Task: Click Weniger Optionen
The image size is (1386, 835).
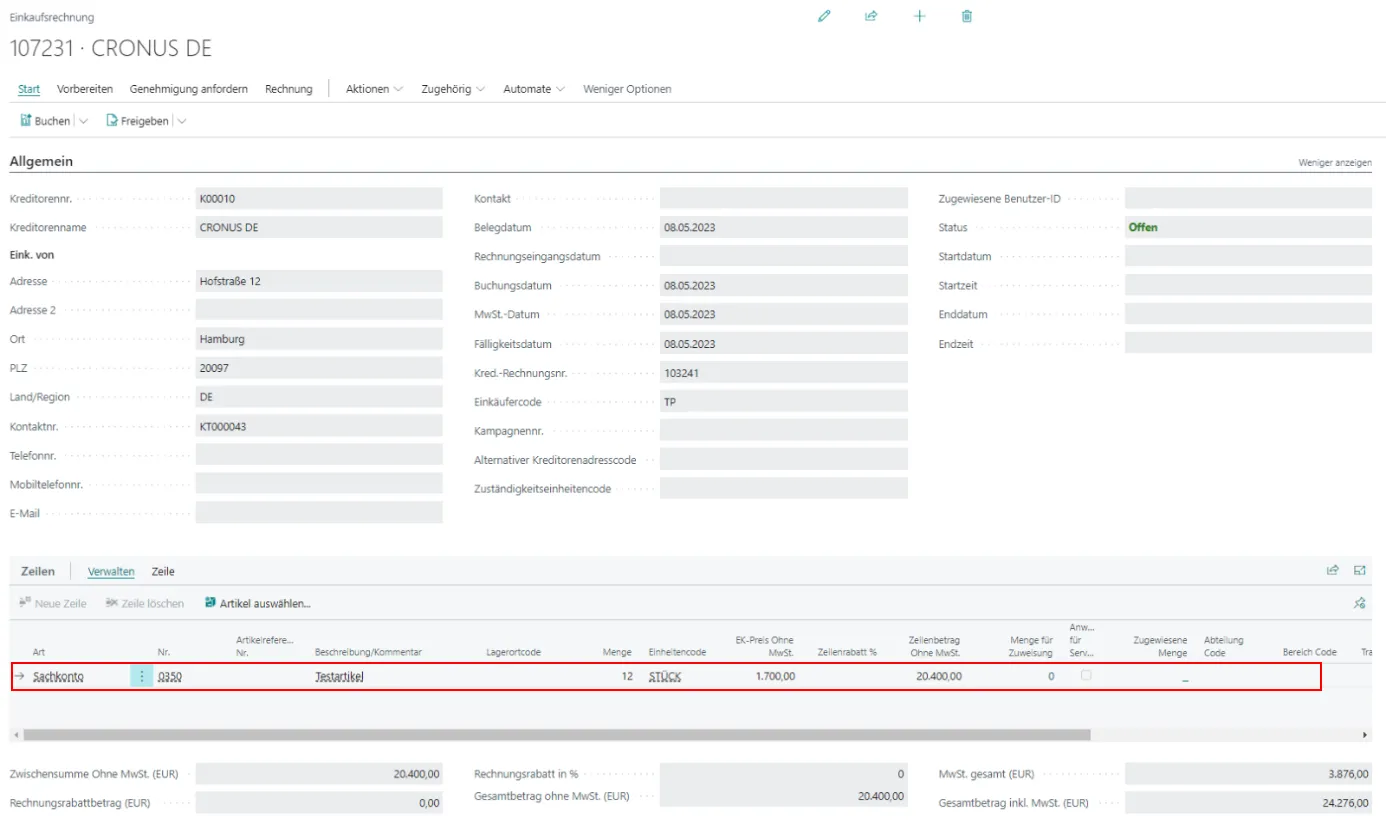Action: [627, 89]
